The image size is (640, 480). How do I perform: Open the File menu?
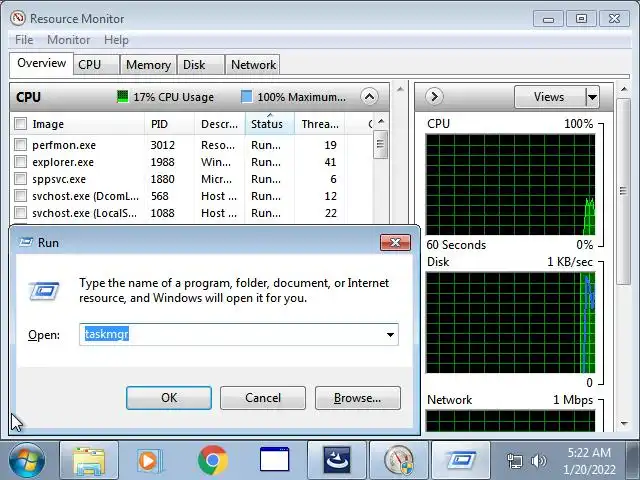24,40
